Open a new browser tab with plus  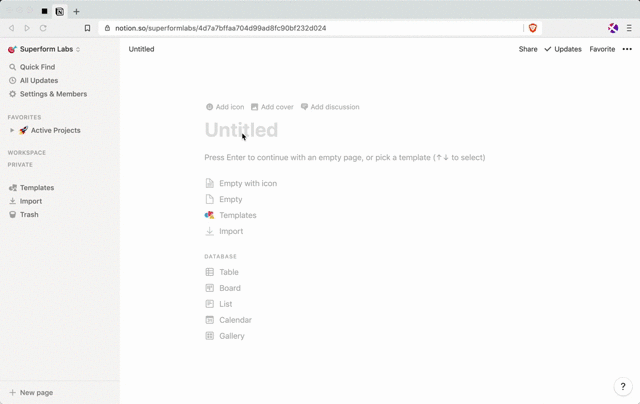click(x=76, y=11)
